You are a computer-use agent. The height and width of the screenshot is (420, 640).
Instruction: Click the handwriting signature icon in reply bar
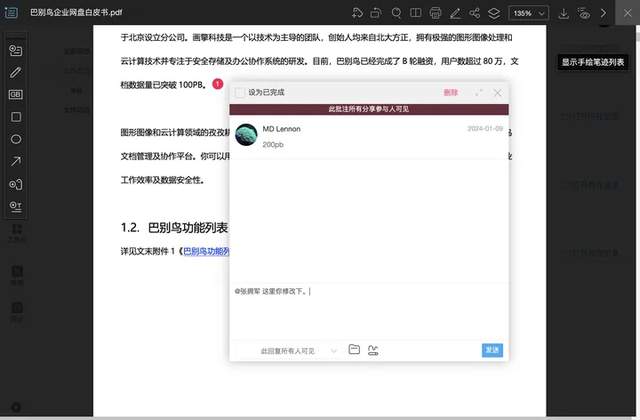(x=373, y=350)
